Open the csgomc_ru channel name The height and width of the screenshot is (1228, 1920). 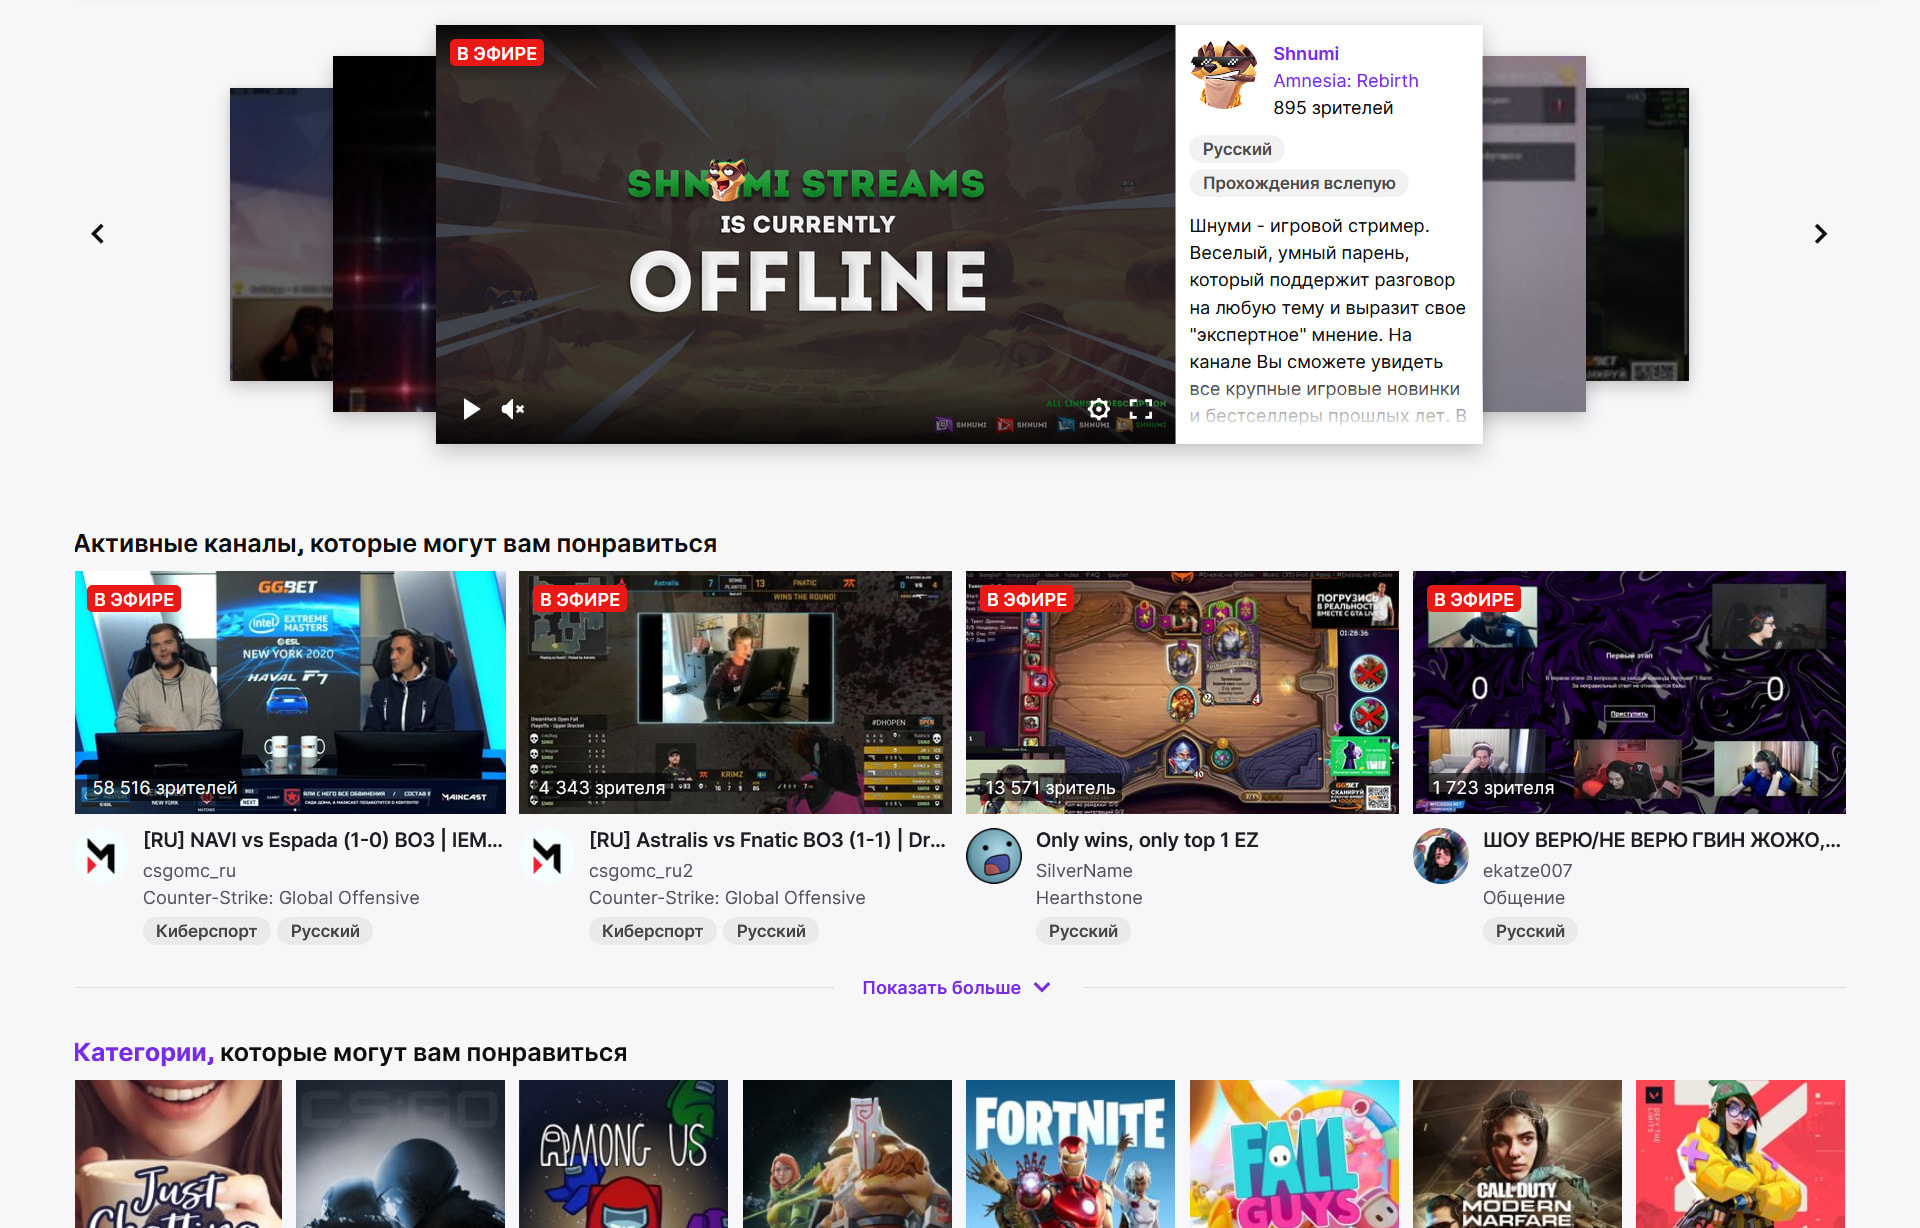point(189,871)
